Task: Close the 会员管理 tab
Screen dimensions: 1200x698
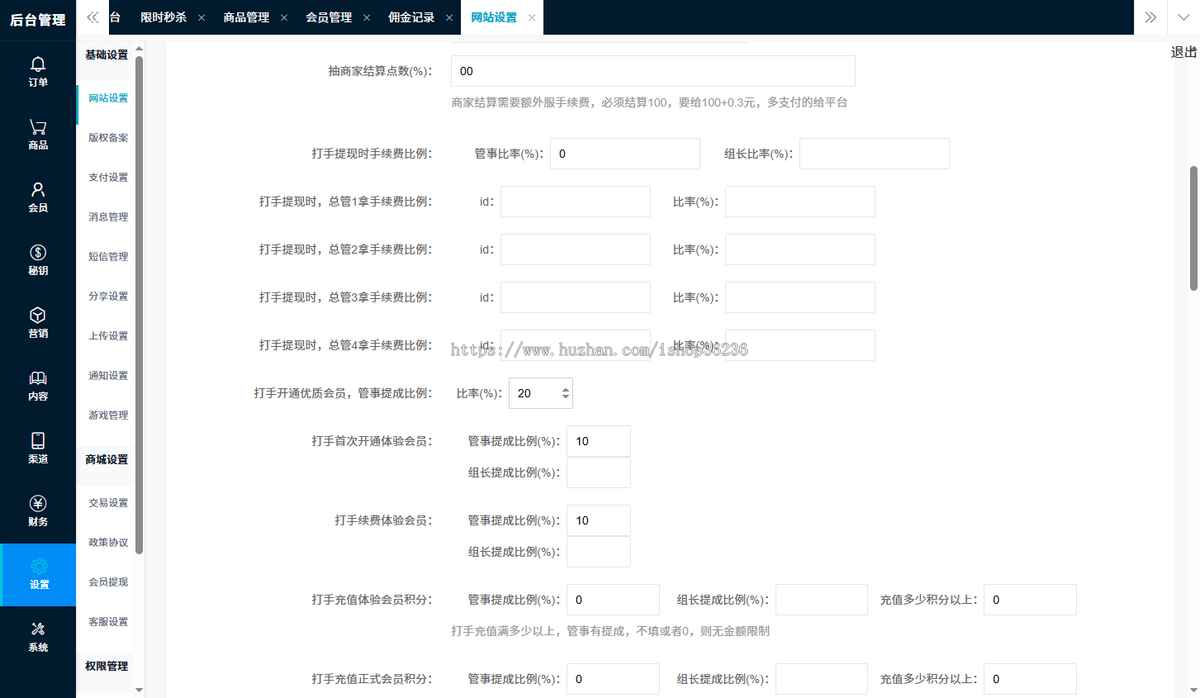Action: [366, 18]
